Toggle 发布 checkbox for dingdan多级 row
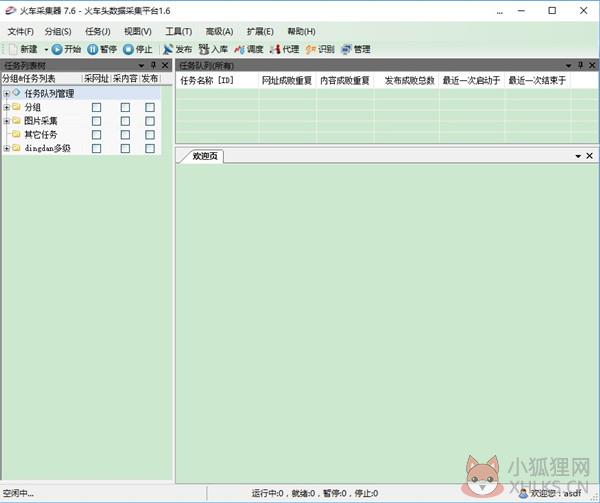Image resolution: width=600 pixels, height=503 pixels. [150, 148]
